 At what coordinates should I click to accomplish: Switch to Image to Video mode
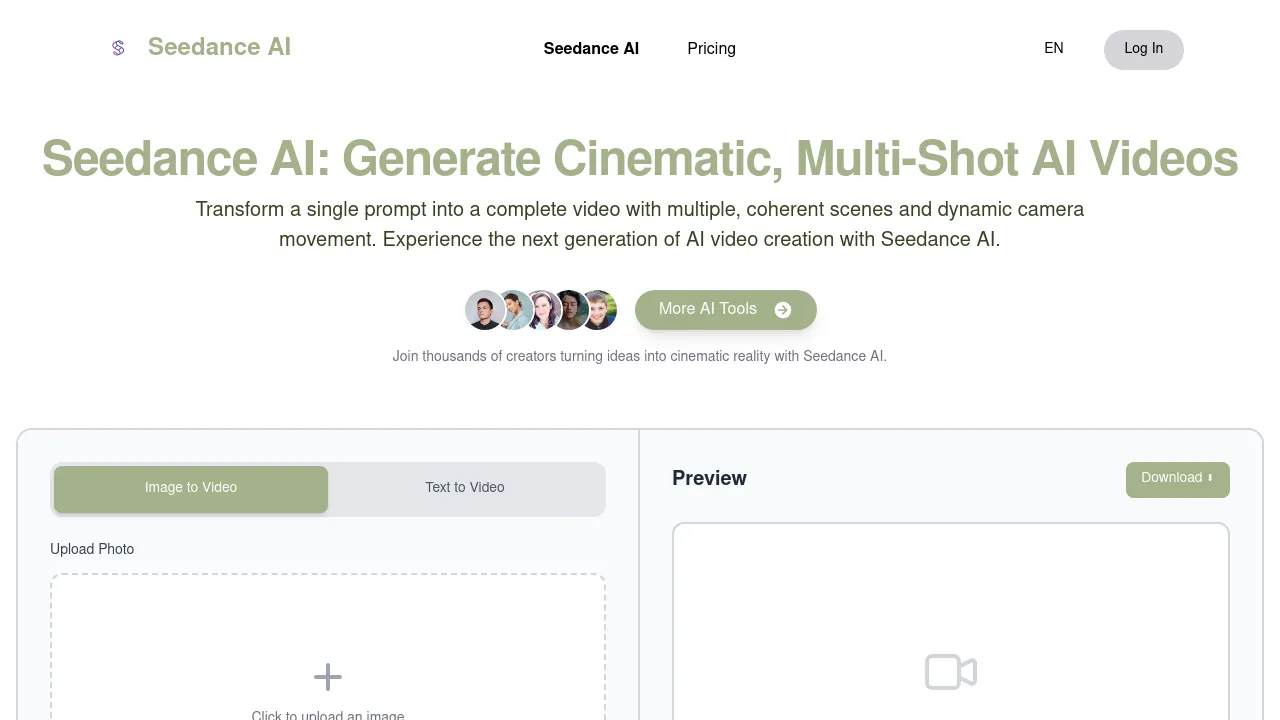(191, 489)
